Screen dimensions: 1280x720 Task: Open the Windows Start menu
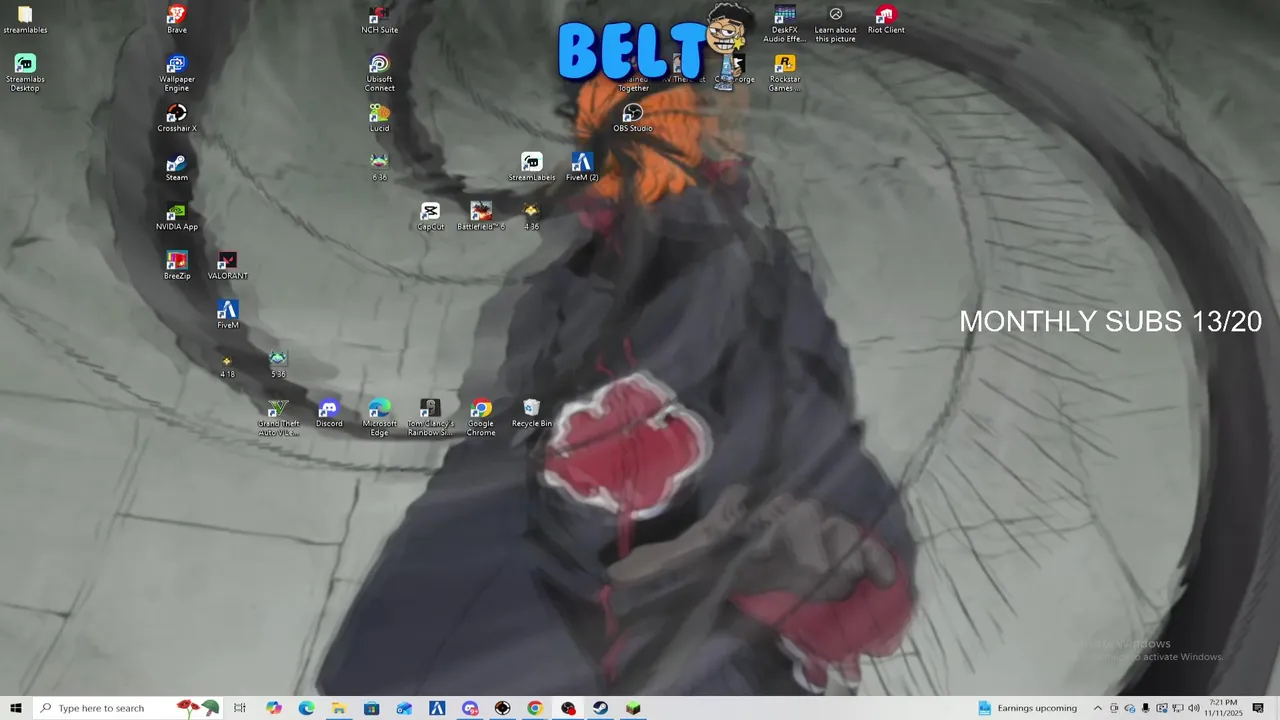16,708
